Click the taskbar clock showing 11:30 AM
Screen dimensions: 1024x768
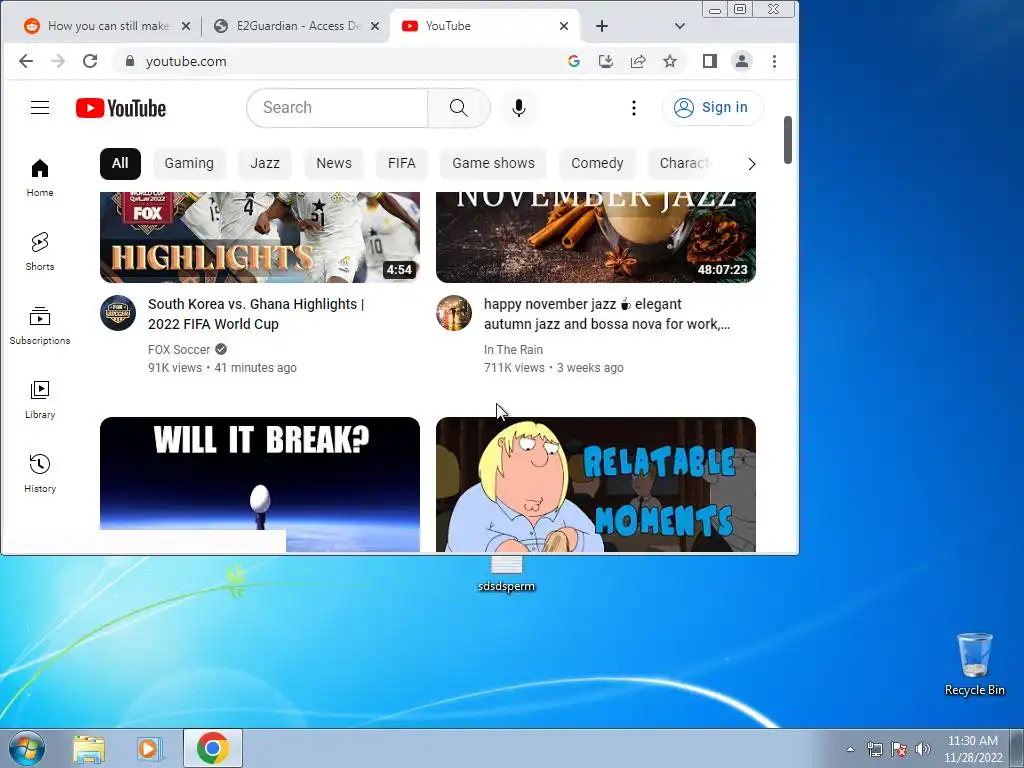tap(972, 749)
